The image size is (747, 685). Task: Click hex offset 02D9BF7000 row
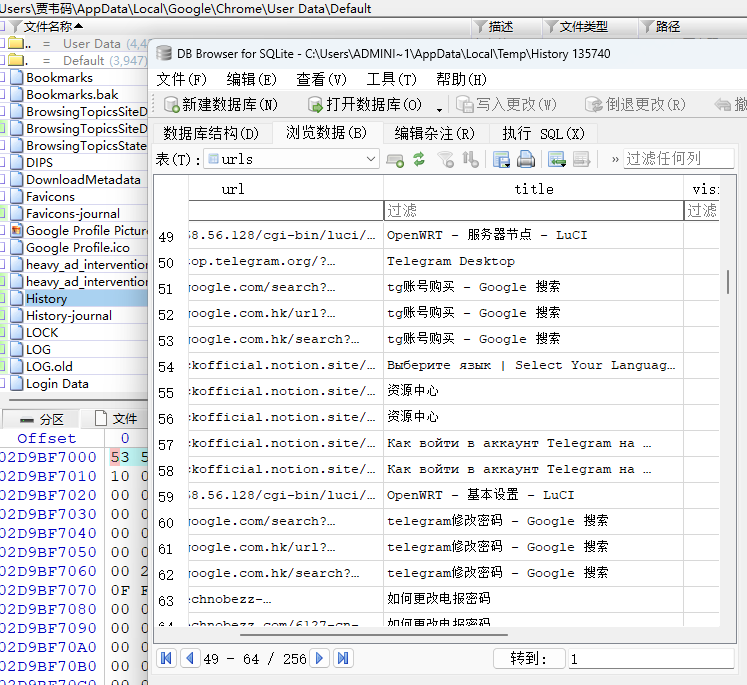[x=49, y=457]
